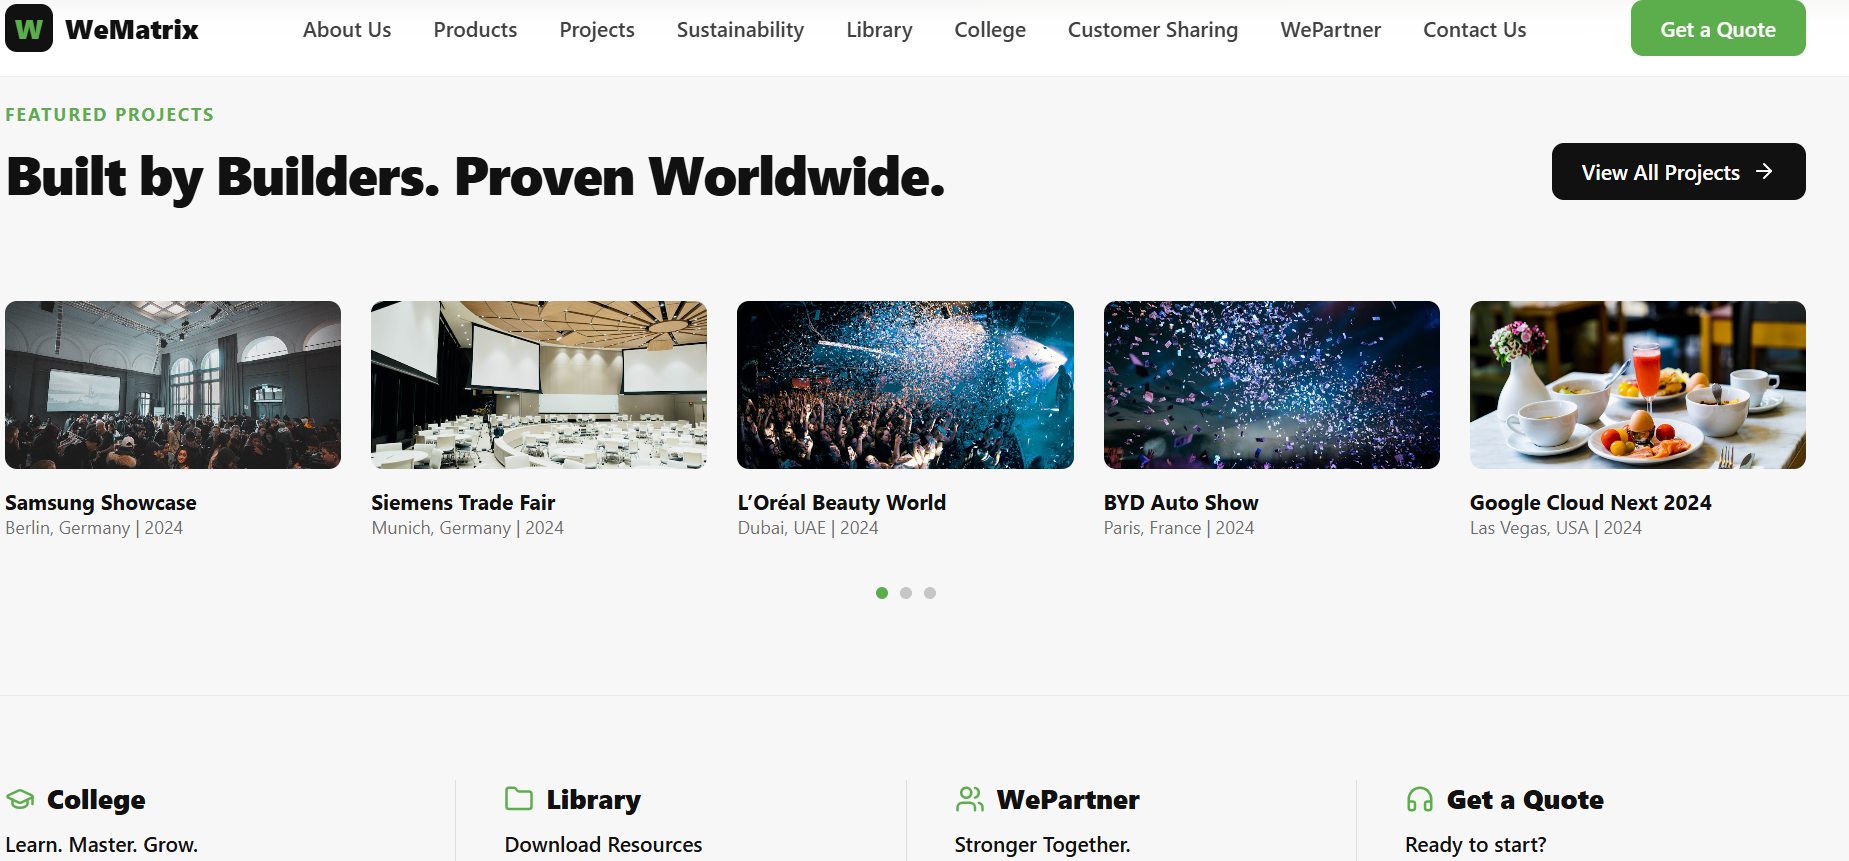Click the FEATURED PROJECTS label
The width and height of the screenshot is (1849, 861).
110,115
